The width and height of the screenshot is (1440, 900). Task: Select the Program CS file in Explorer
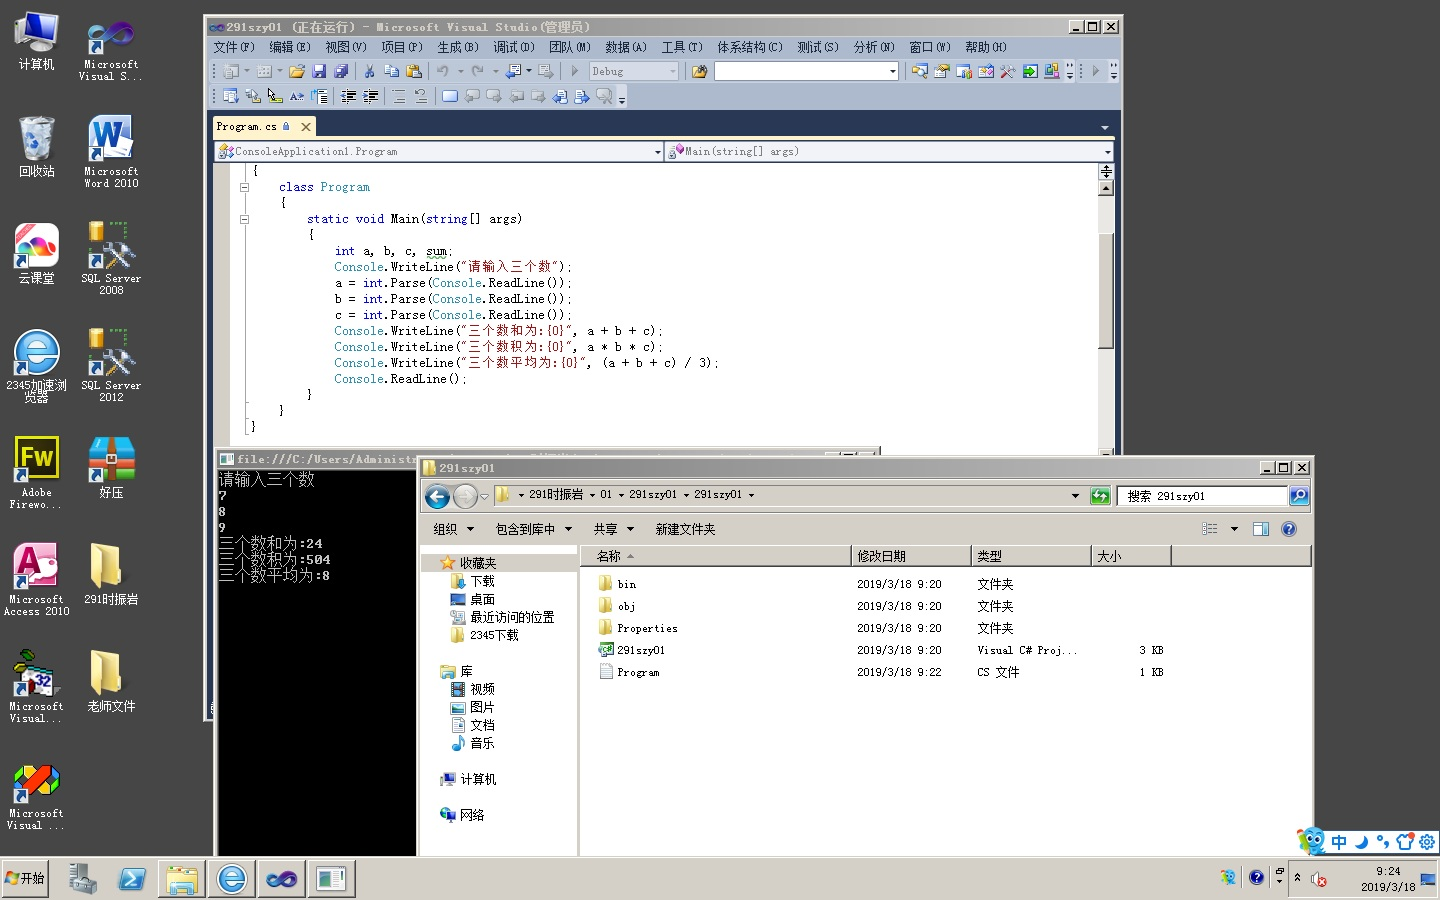(x=638, y=672)
